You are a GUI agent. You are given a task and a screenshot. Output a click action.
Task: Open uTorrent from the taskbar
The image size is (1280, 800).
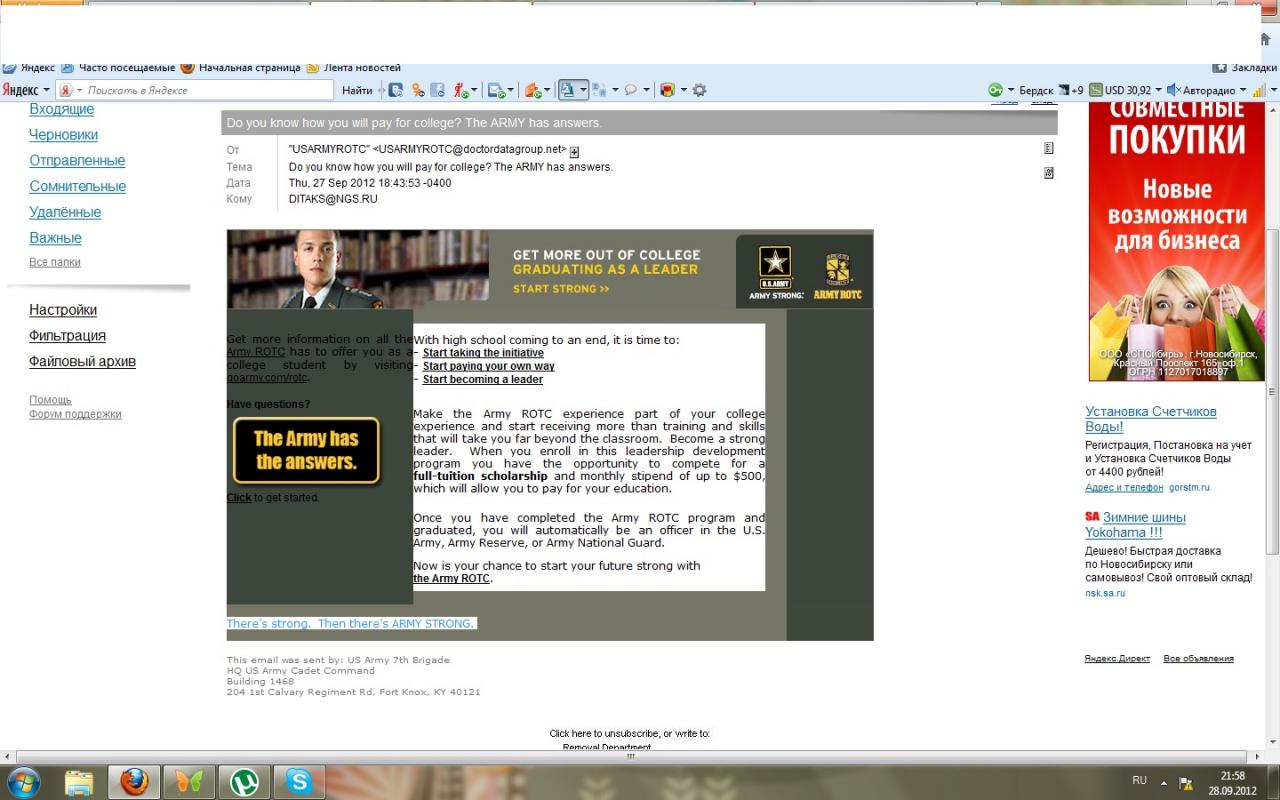point(244,781)
